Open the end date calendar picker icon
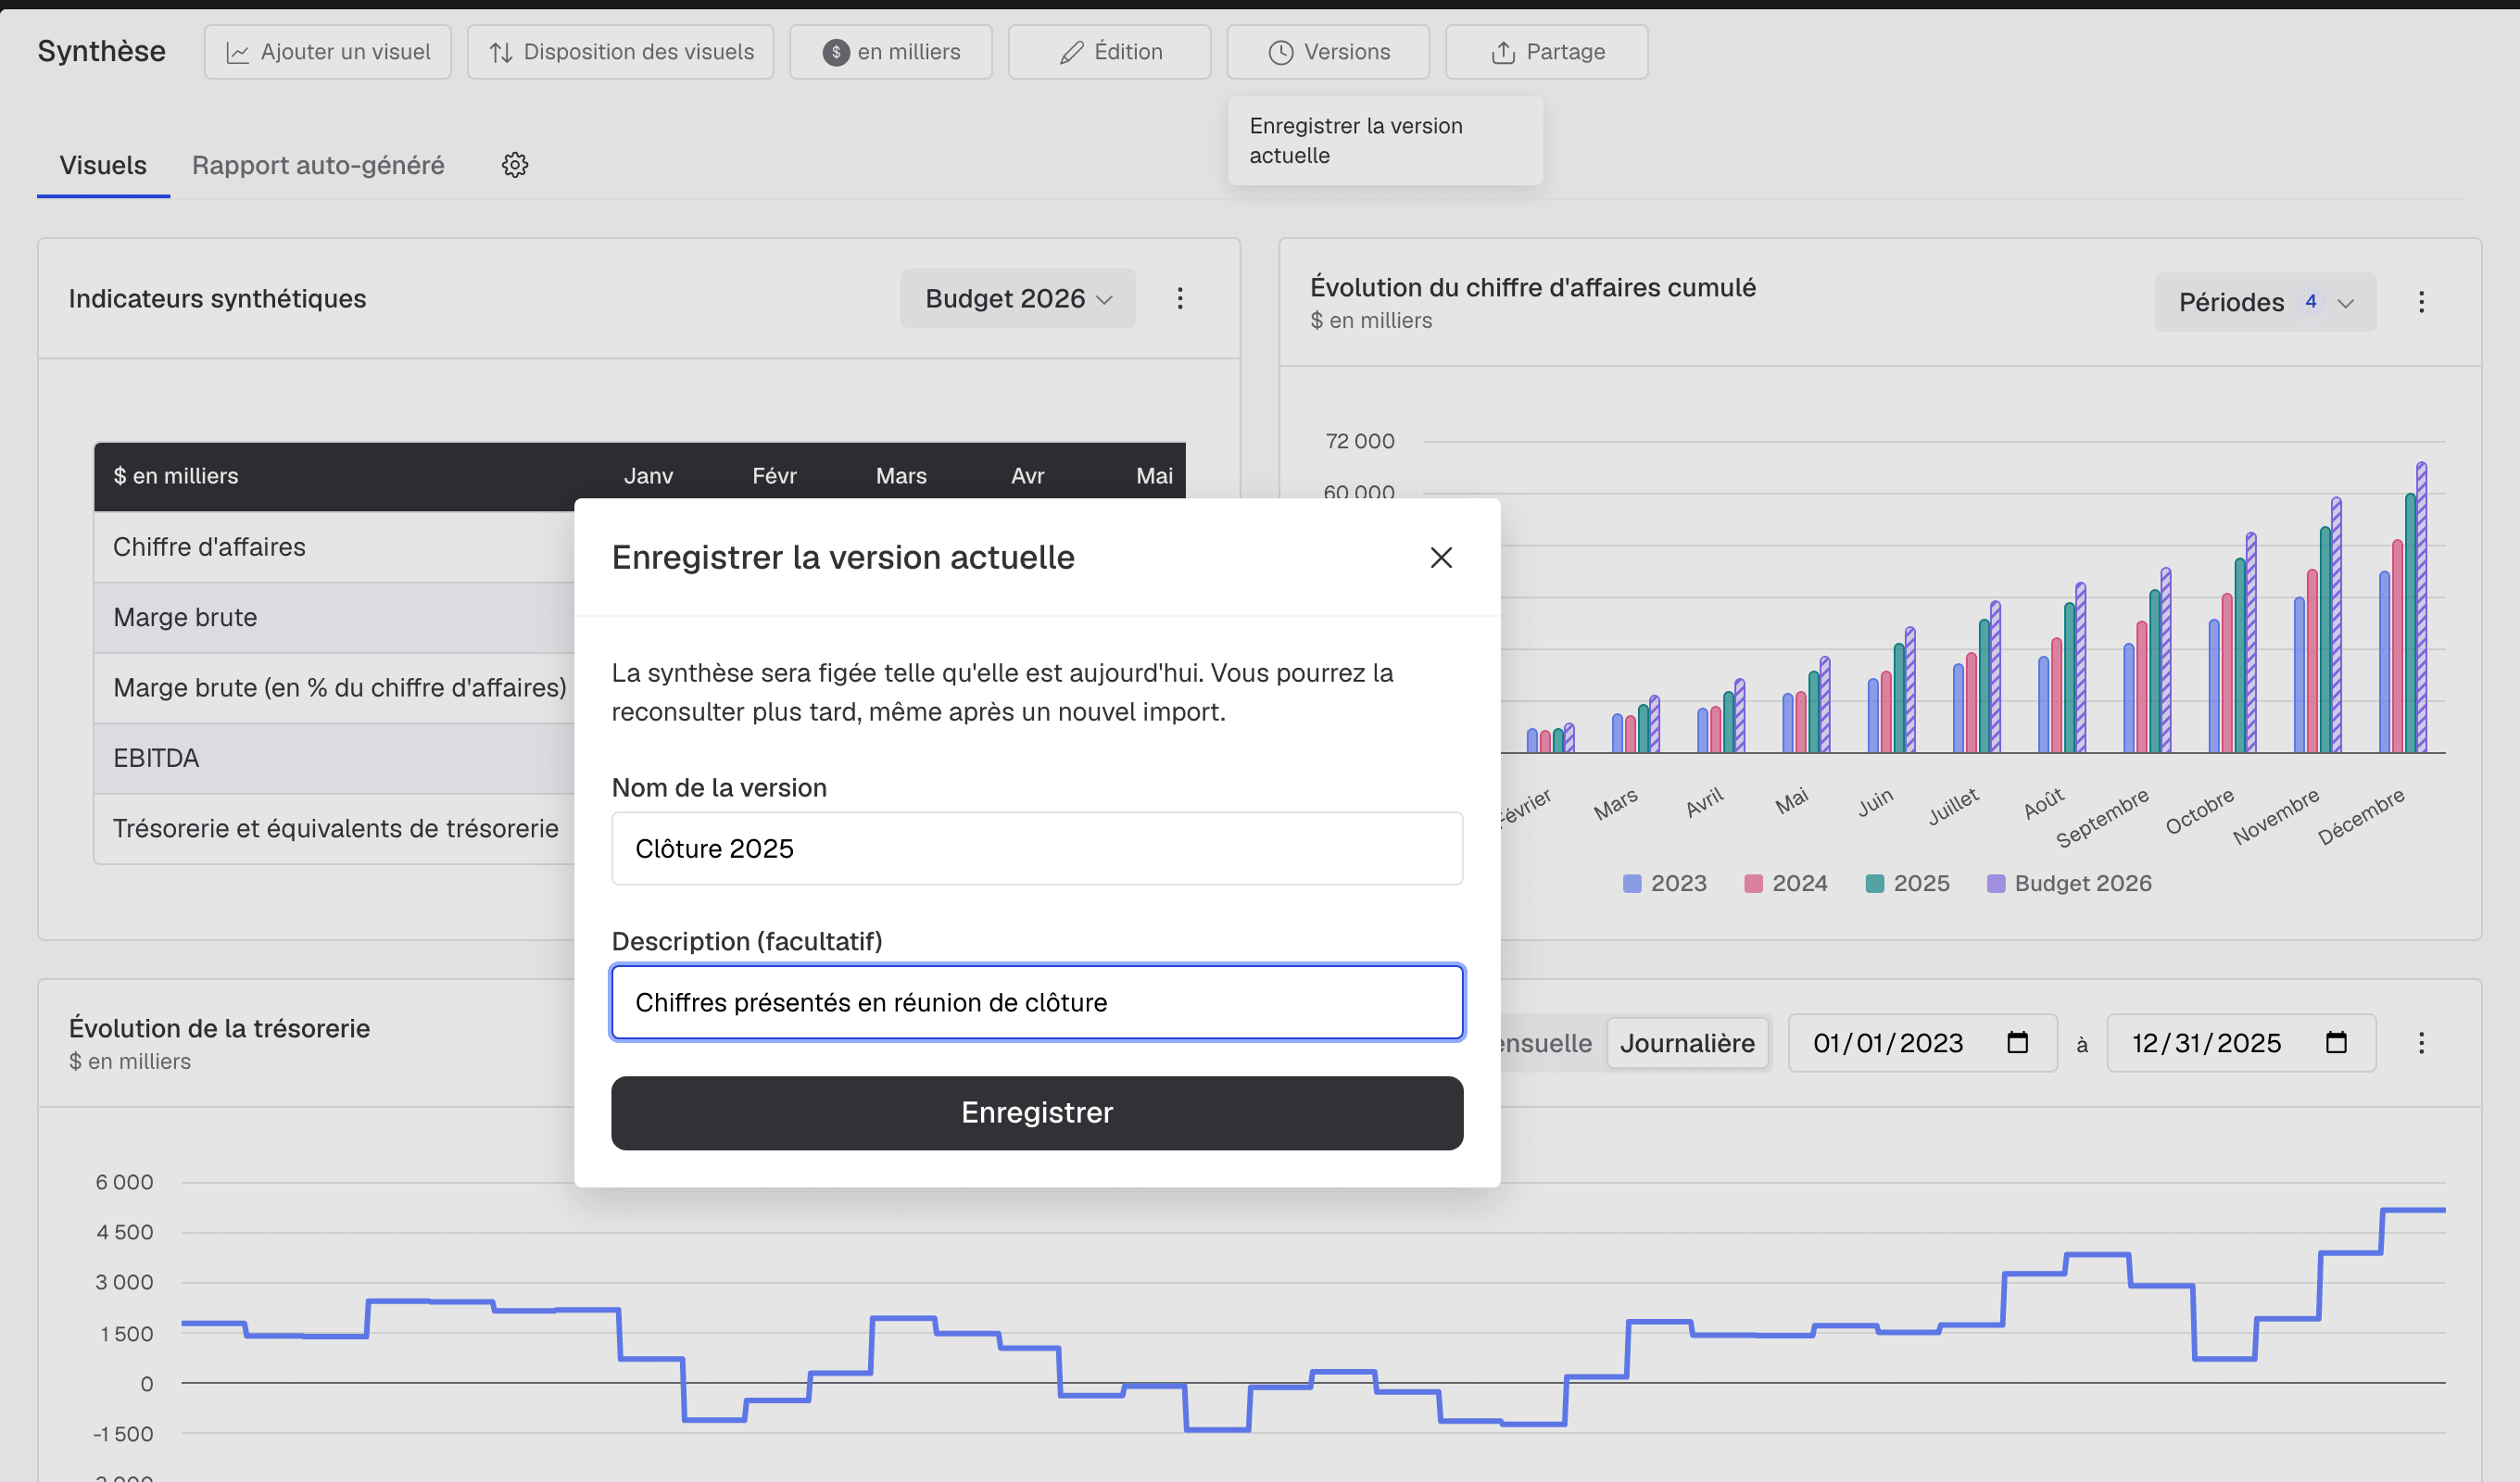Viewport: 2520px width, 1482px height. point(2335,1043)
